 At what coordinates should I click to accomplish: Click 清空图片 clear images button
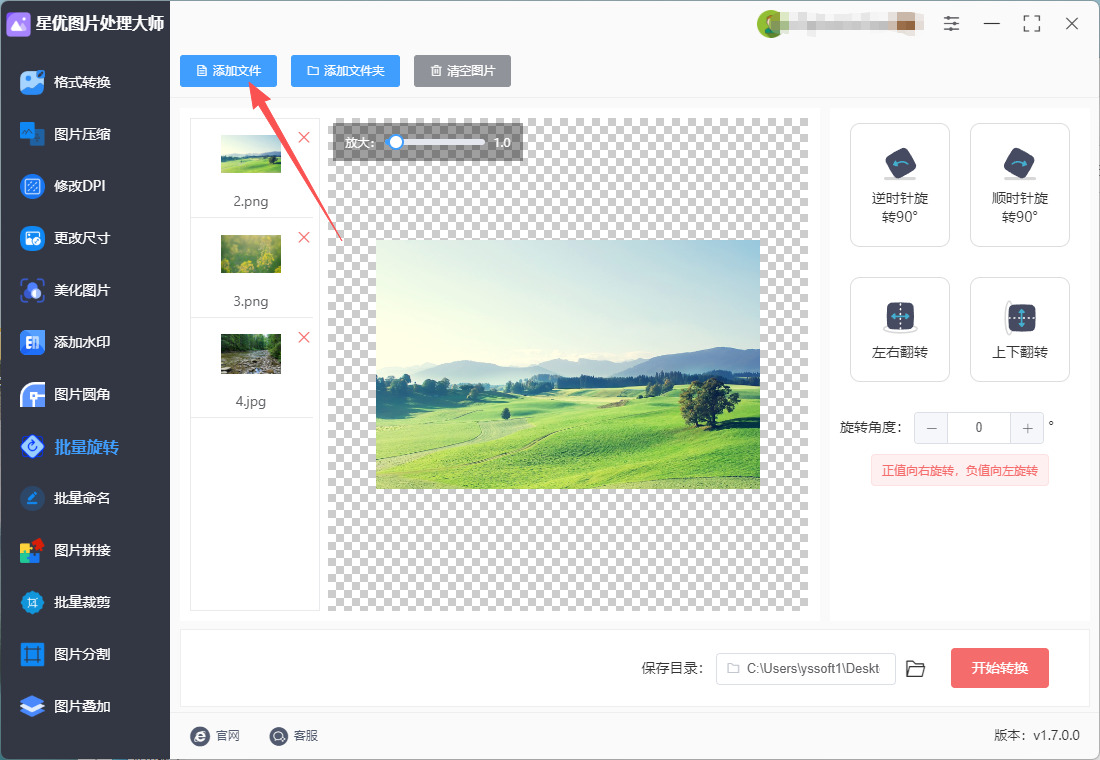[462, 71]
